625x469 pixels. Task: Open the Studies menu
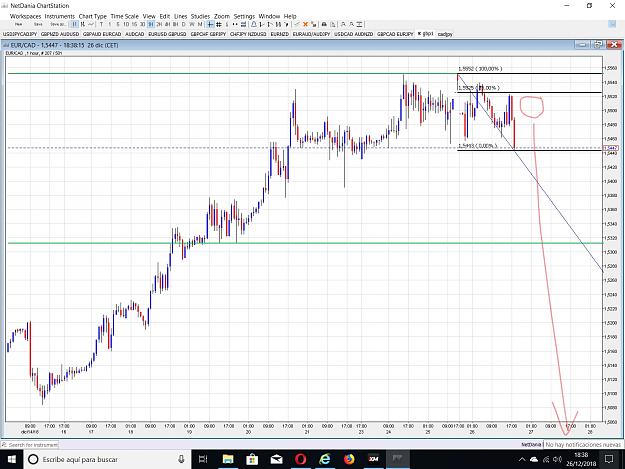pos(200,16)
